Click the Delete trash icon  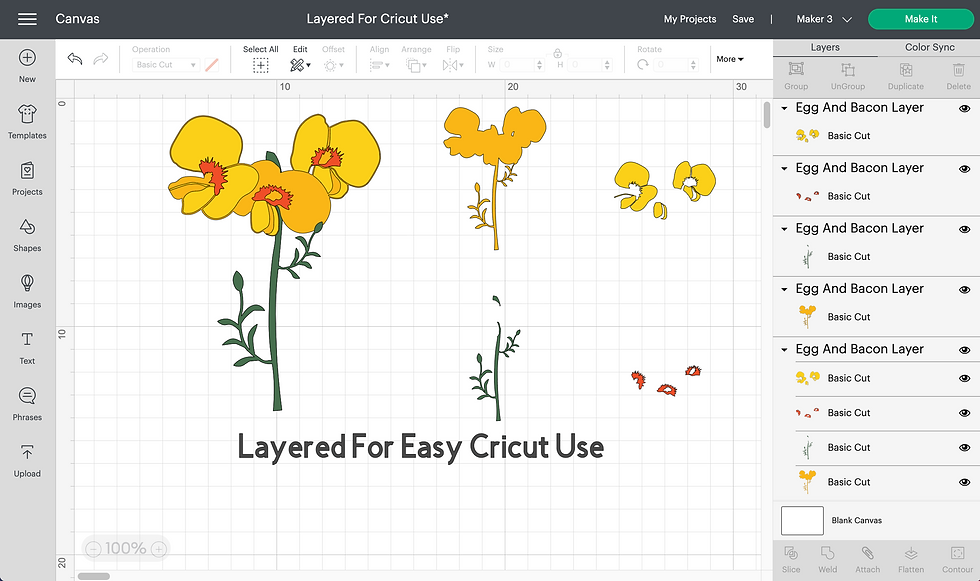pos(959,69)
